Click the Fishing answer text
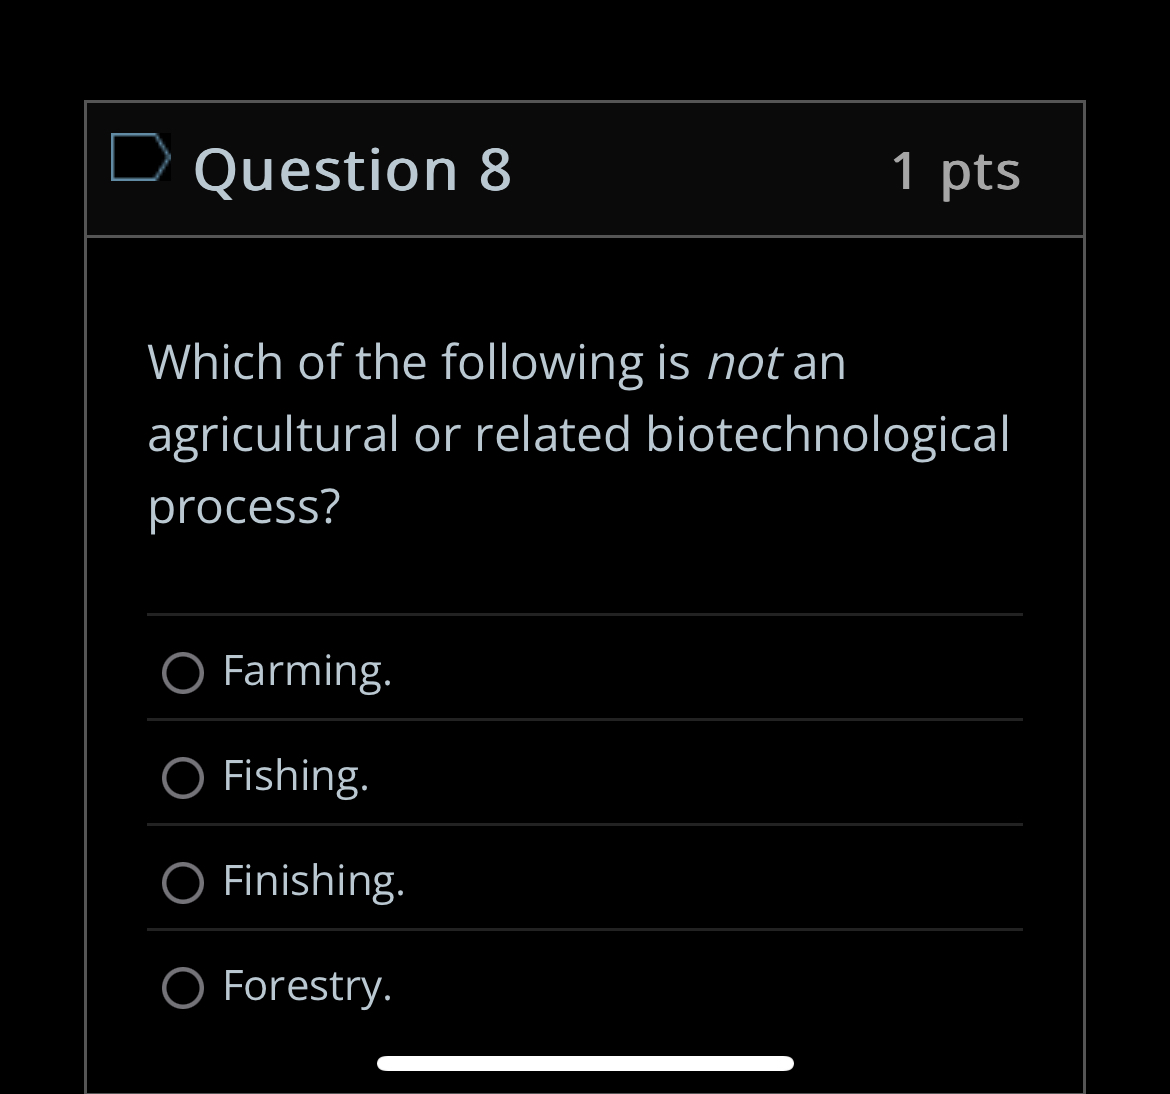 [x=296, y=776]
